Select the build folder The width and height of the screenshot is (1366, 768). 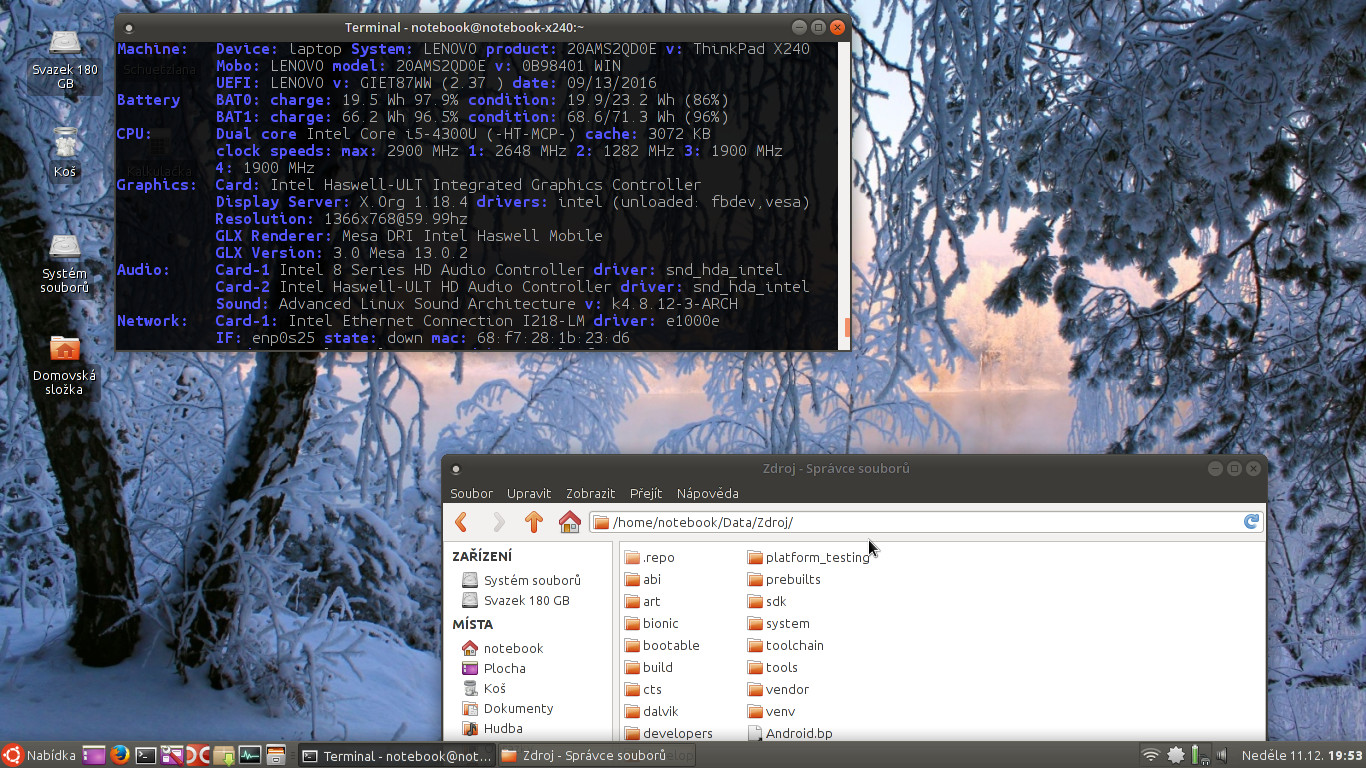(x=649, y=667)
